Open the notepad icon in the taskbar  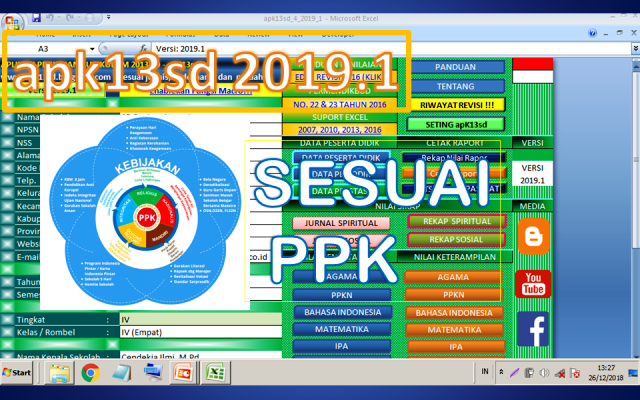click(122, 373)
